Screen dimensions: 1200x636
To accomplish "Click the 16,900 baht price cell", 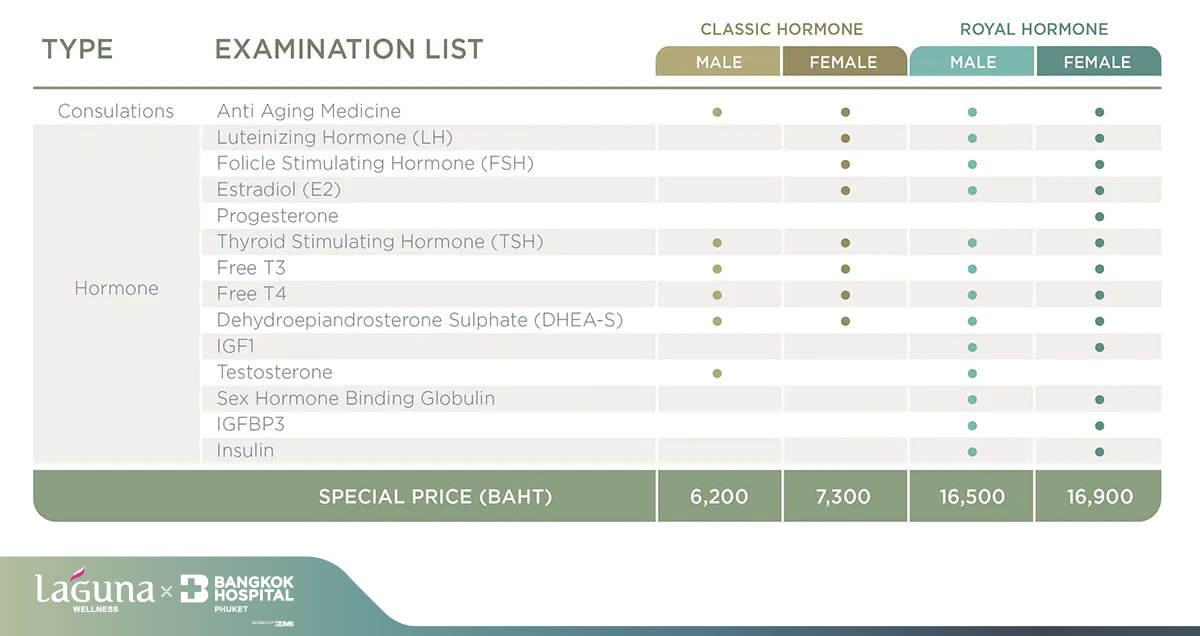I will (1099, 496).
